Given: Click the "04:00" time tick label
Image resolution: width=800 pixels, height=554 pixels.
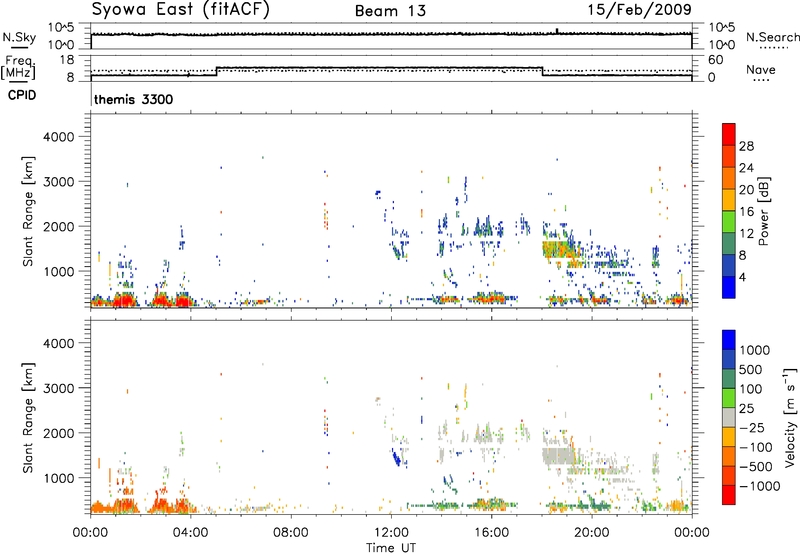Looking at the screenshot, I should (190, 533).
